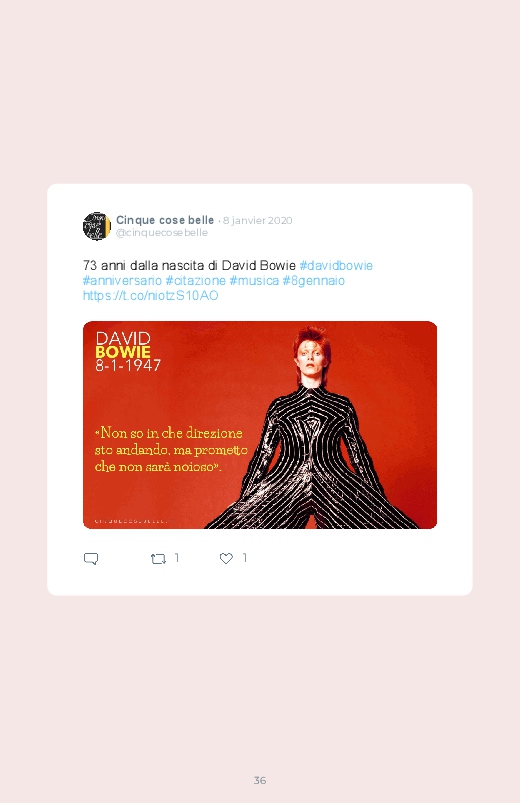This screenshot has width=520, height=803.
Task: Open the #anniversario hashtag
Action: coord(122,281)
